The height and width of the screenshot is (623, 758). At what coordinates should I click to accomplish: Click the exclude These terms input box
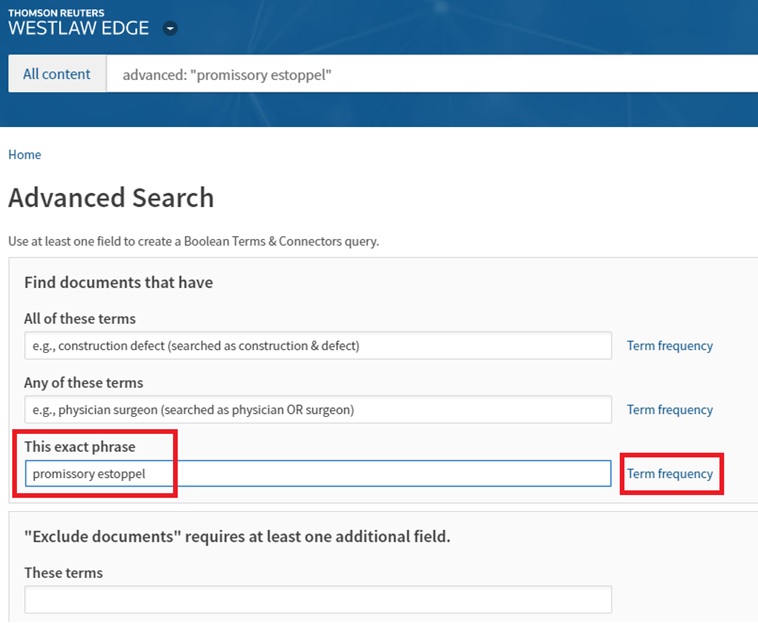(318, 600)
